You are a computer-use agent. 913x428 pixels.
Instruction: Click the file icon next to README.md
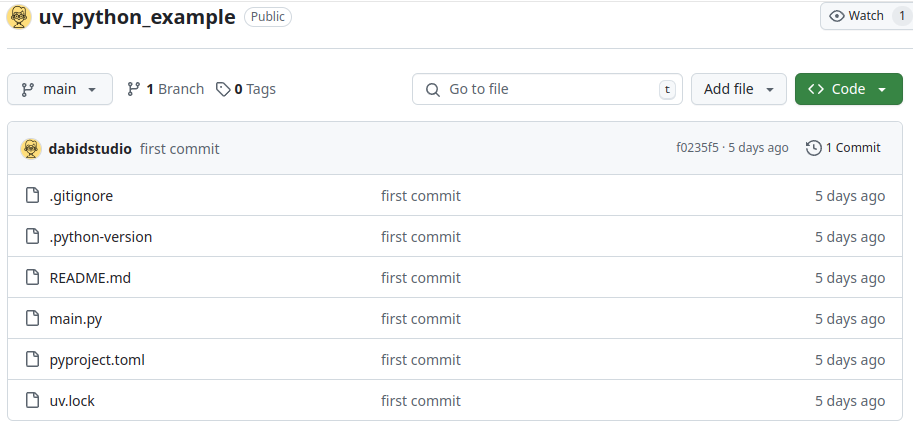point(33,277)
